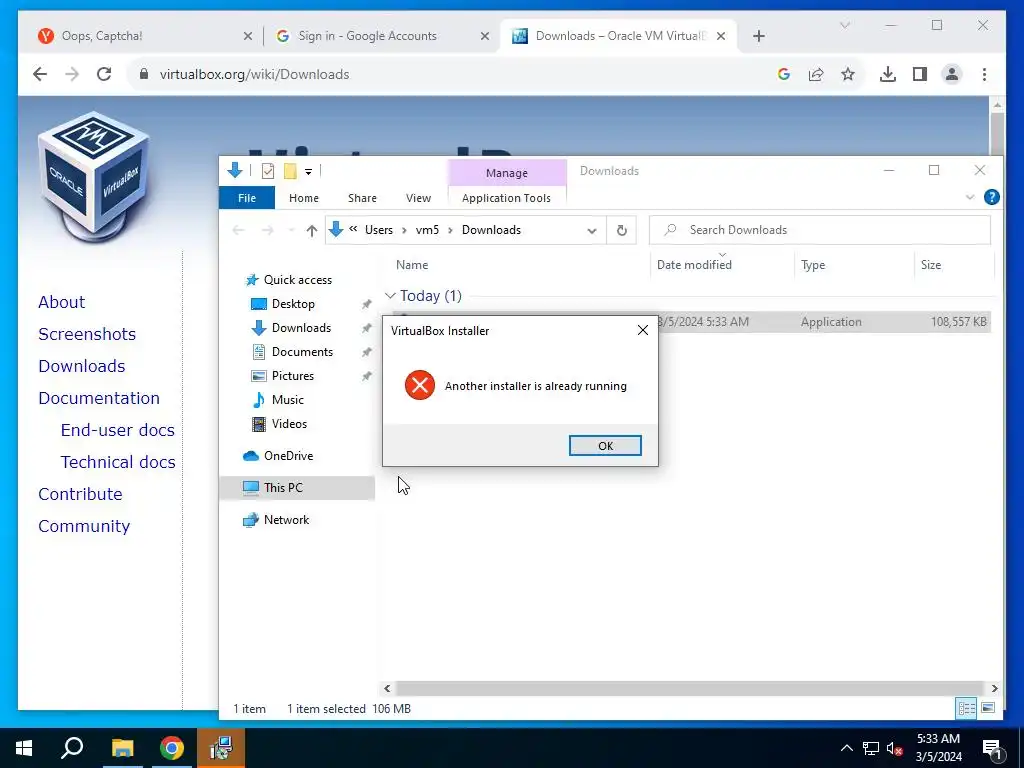
Task: Click the Properties icon in quick access toolbar
Action: 268,171
